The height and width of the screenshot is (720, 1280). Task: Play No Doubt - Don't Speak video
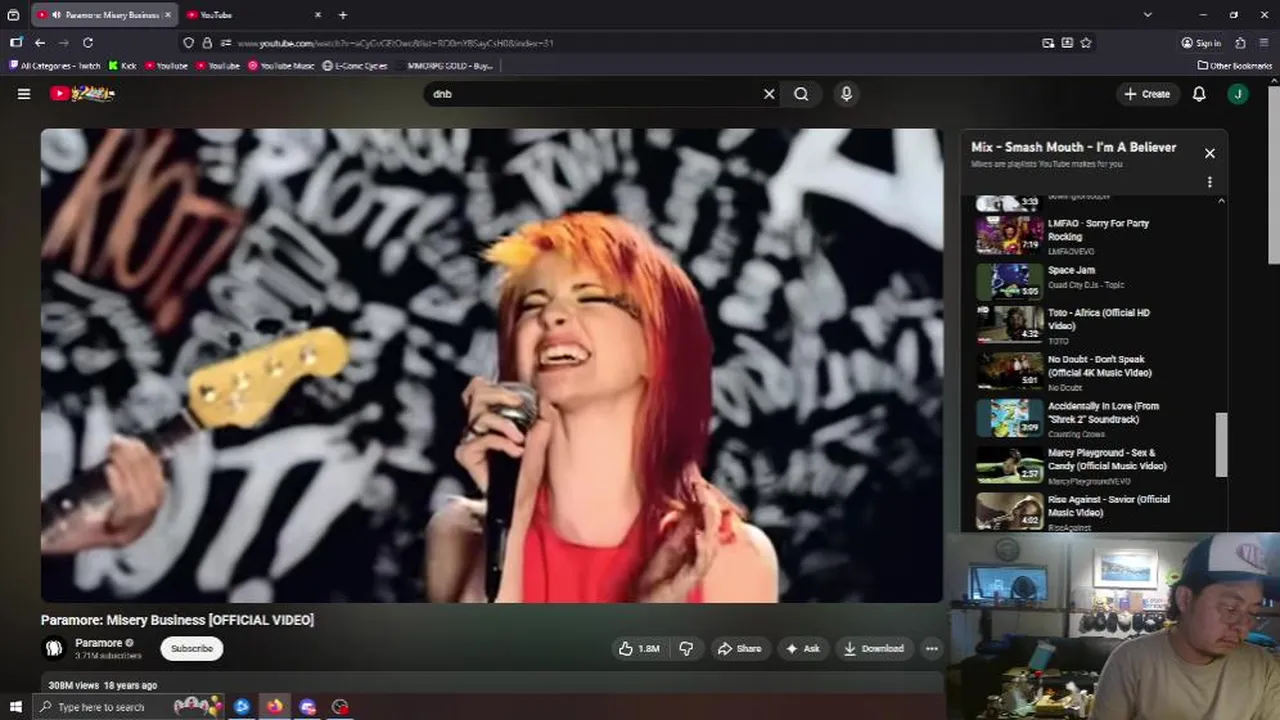click(x=1097, y=371)
